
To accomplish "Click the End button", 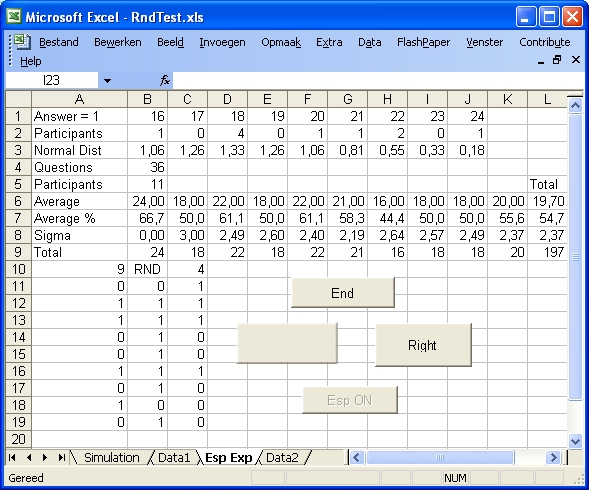I will click(x=343, y=293).
